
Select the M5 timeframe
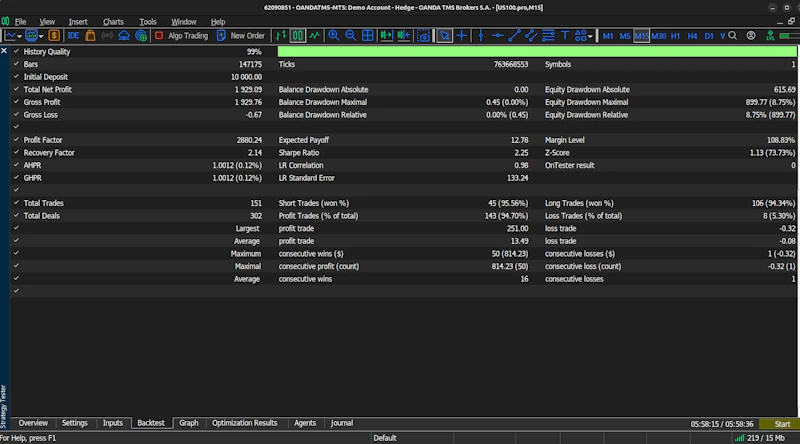click(625, 36)
